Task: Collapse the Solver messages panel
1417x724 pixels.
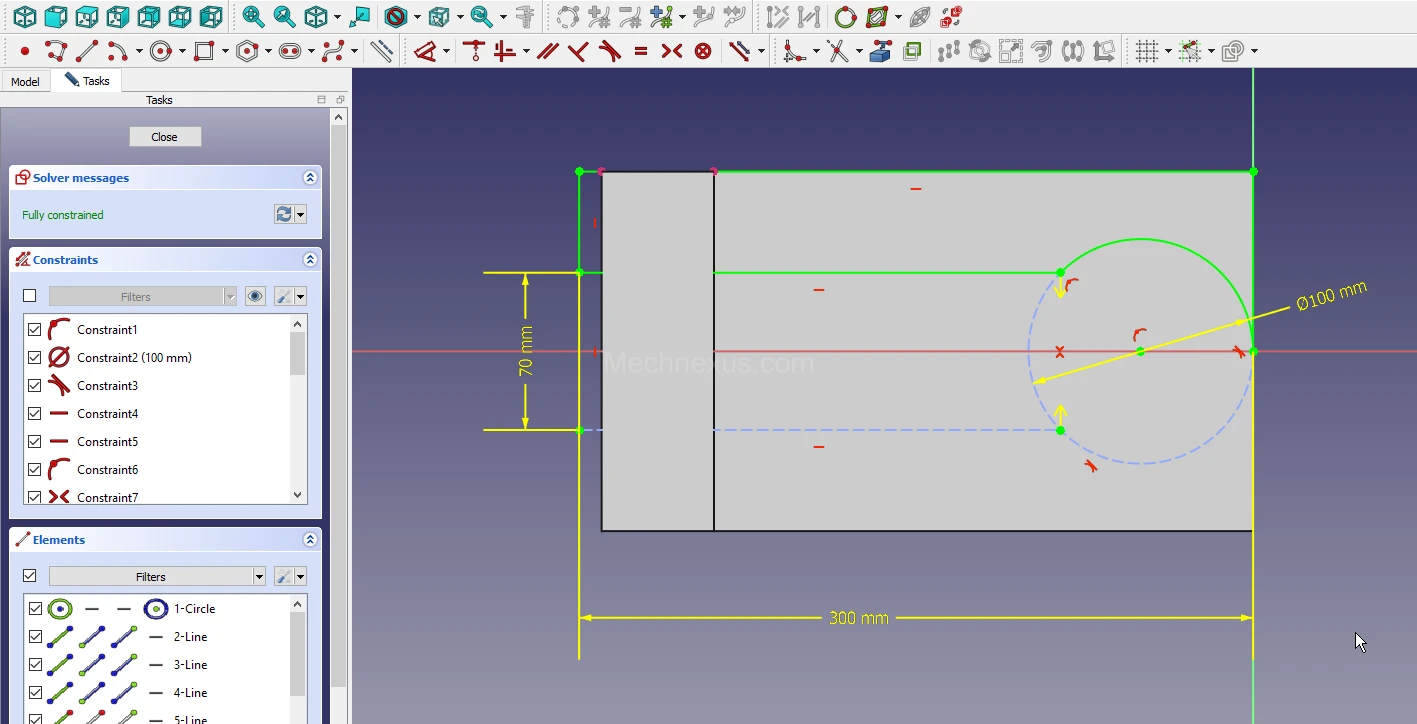Action: [310, 178]
